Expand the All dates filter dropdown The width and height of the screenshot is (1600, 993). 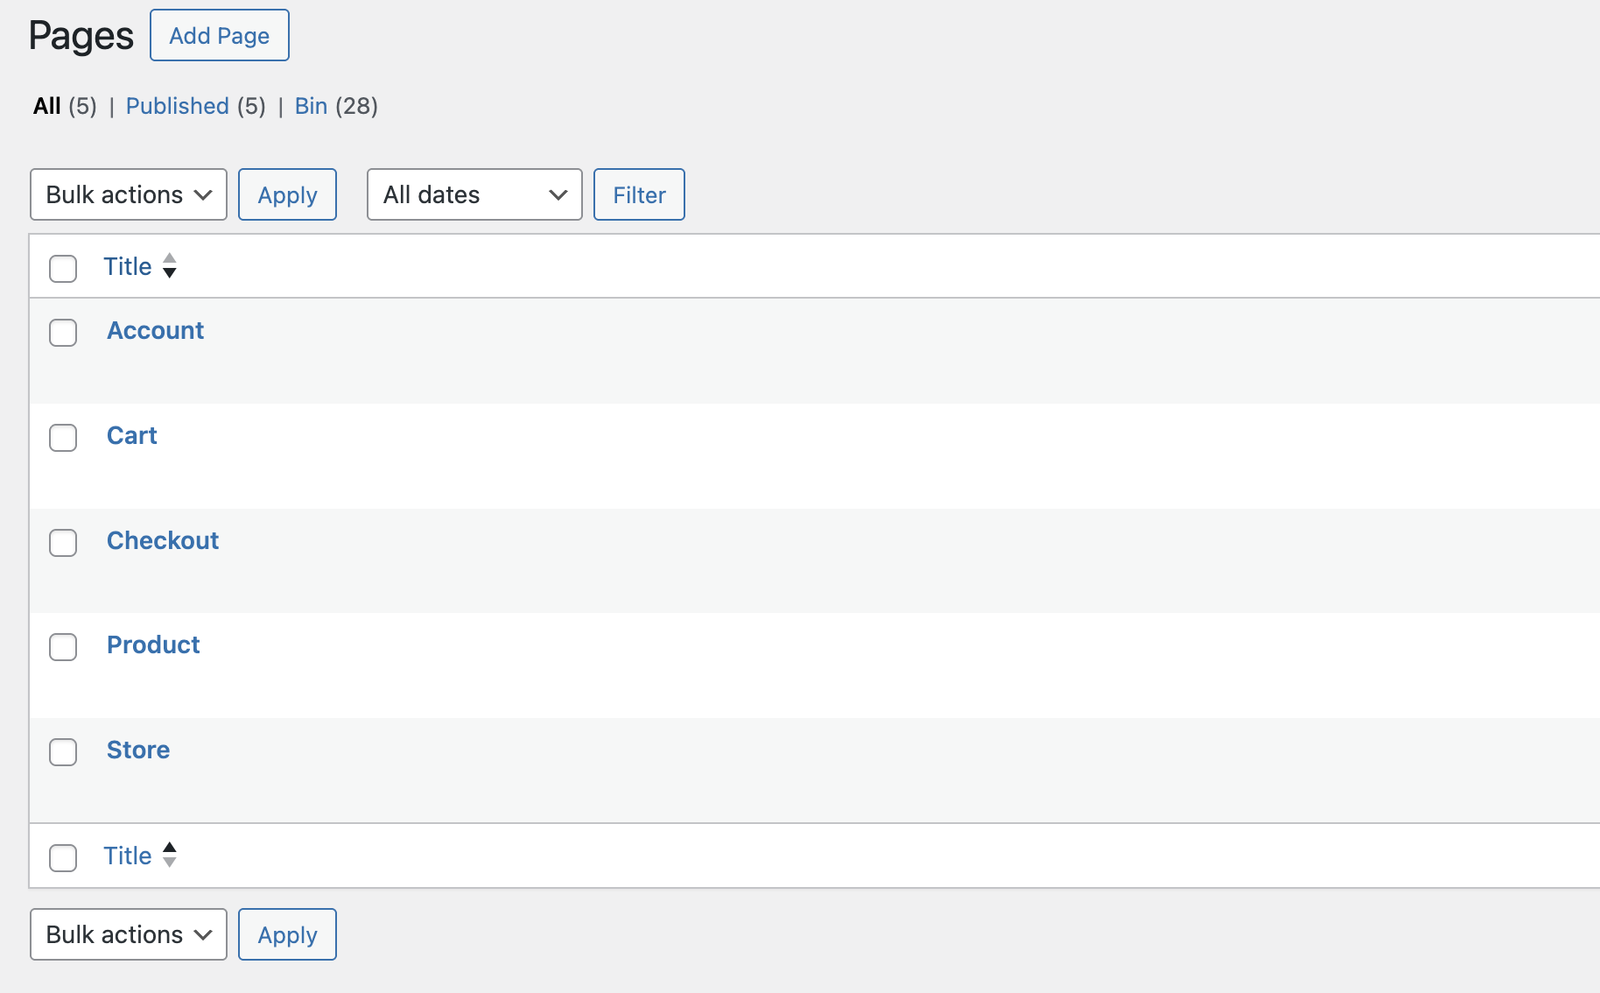click(x=474, y=195)
